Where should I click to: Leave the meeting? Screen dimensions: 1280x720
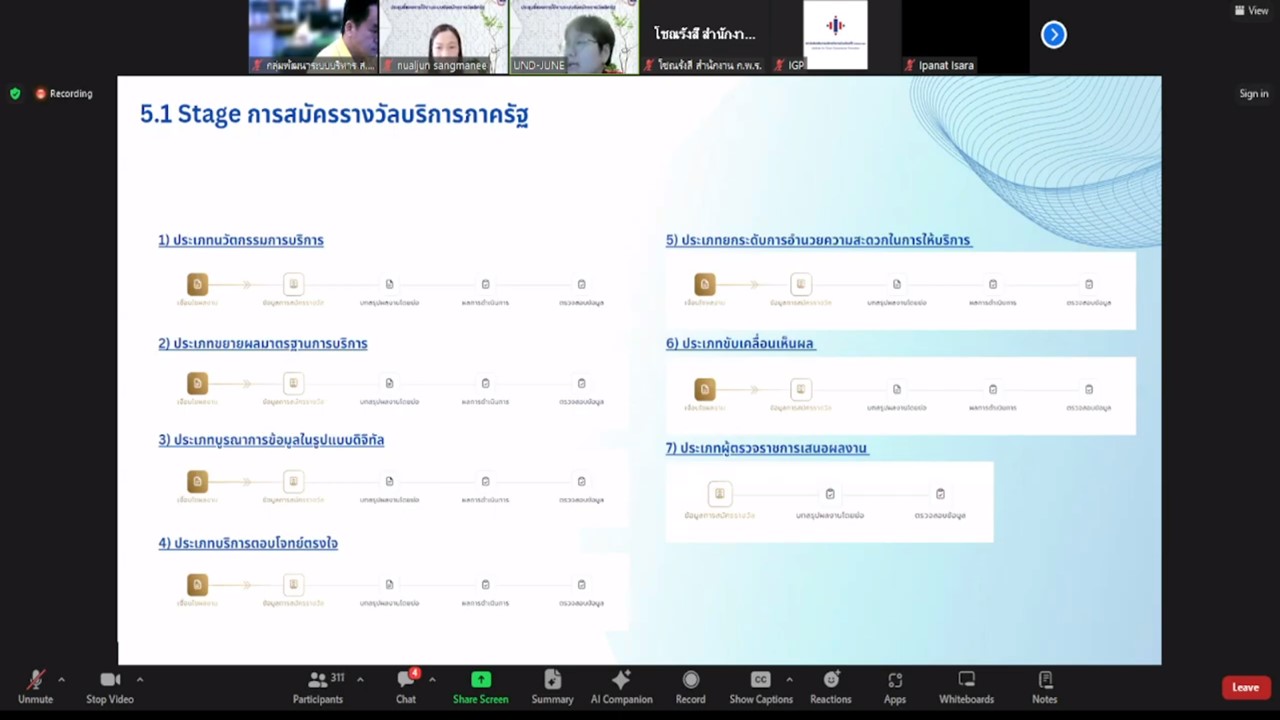tap(1245, 687)
